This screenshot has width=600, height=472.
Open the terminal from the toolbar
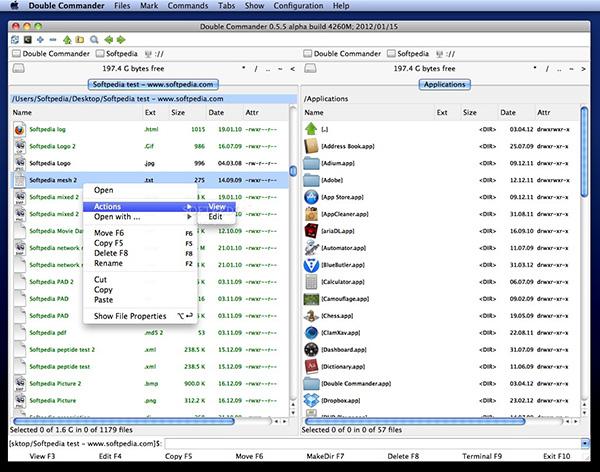point(28,39)
